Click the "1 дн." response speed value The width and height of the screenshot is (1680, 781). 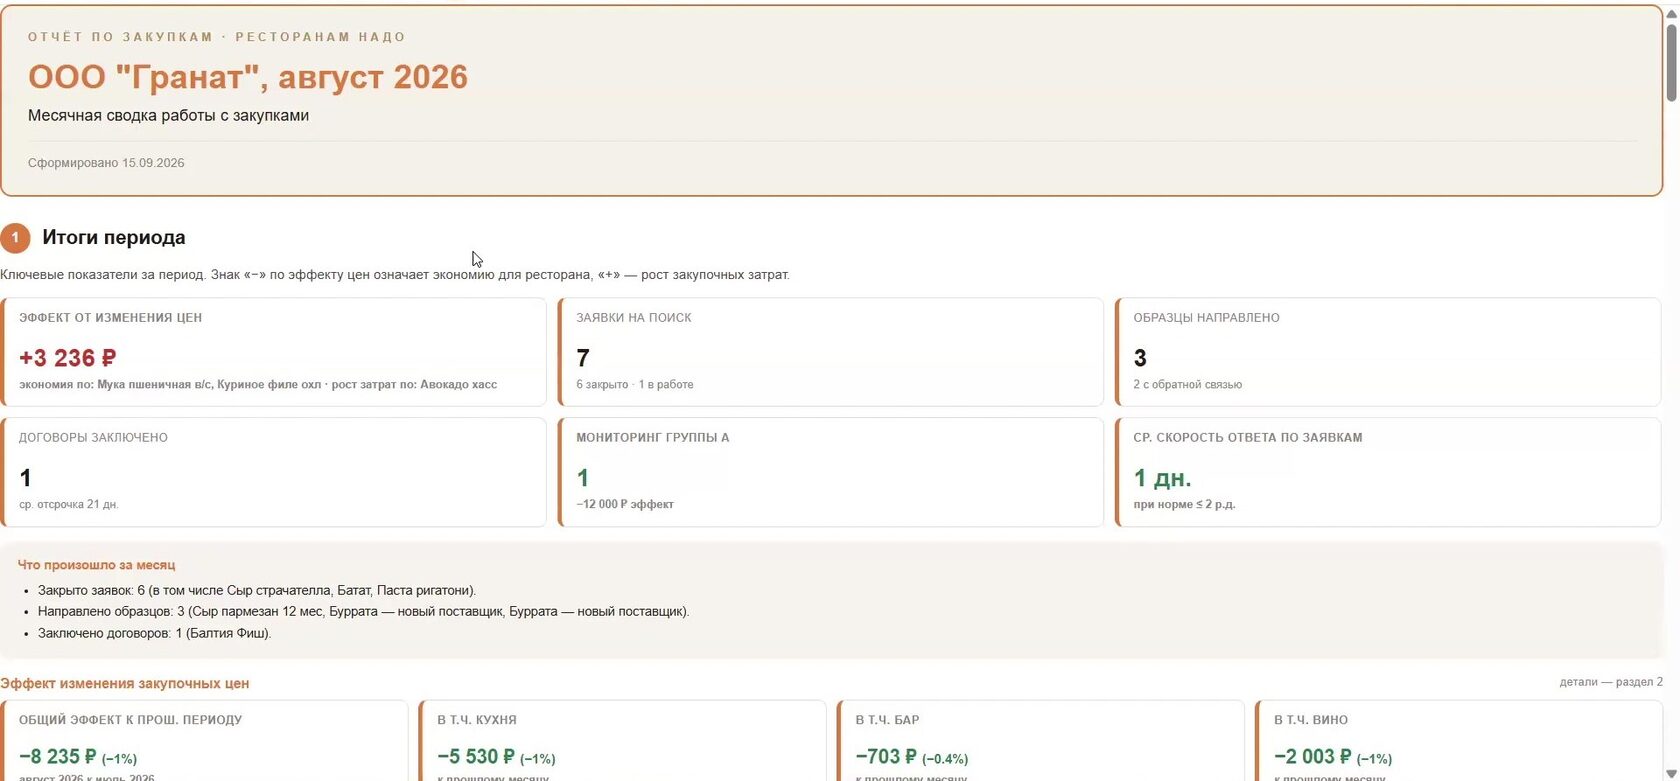tap(1162, 478)
